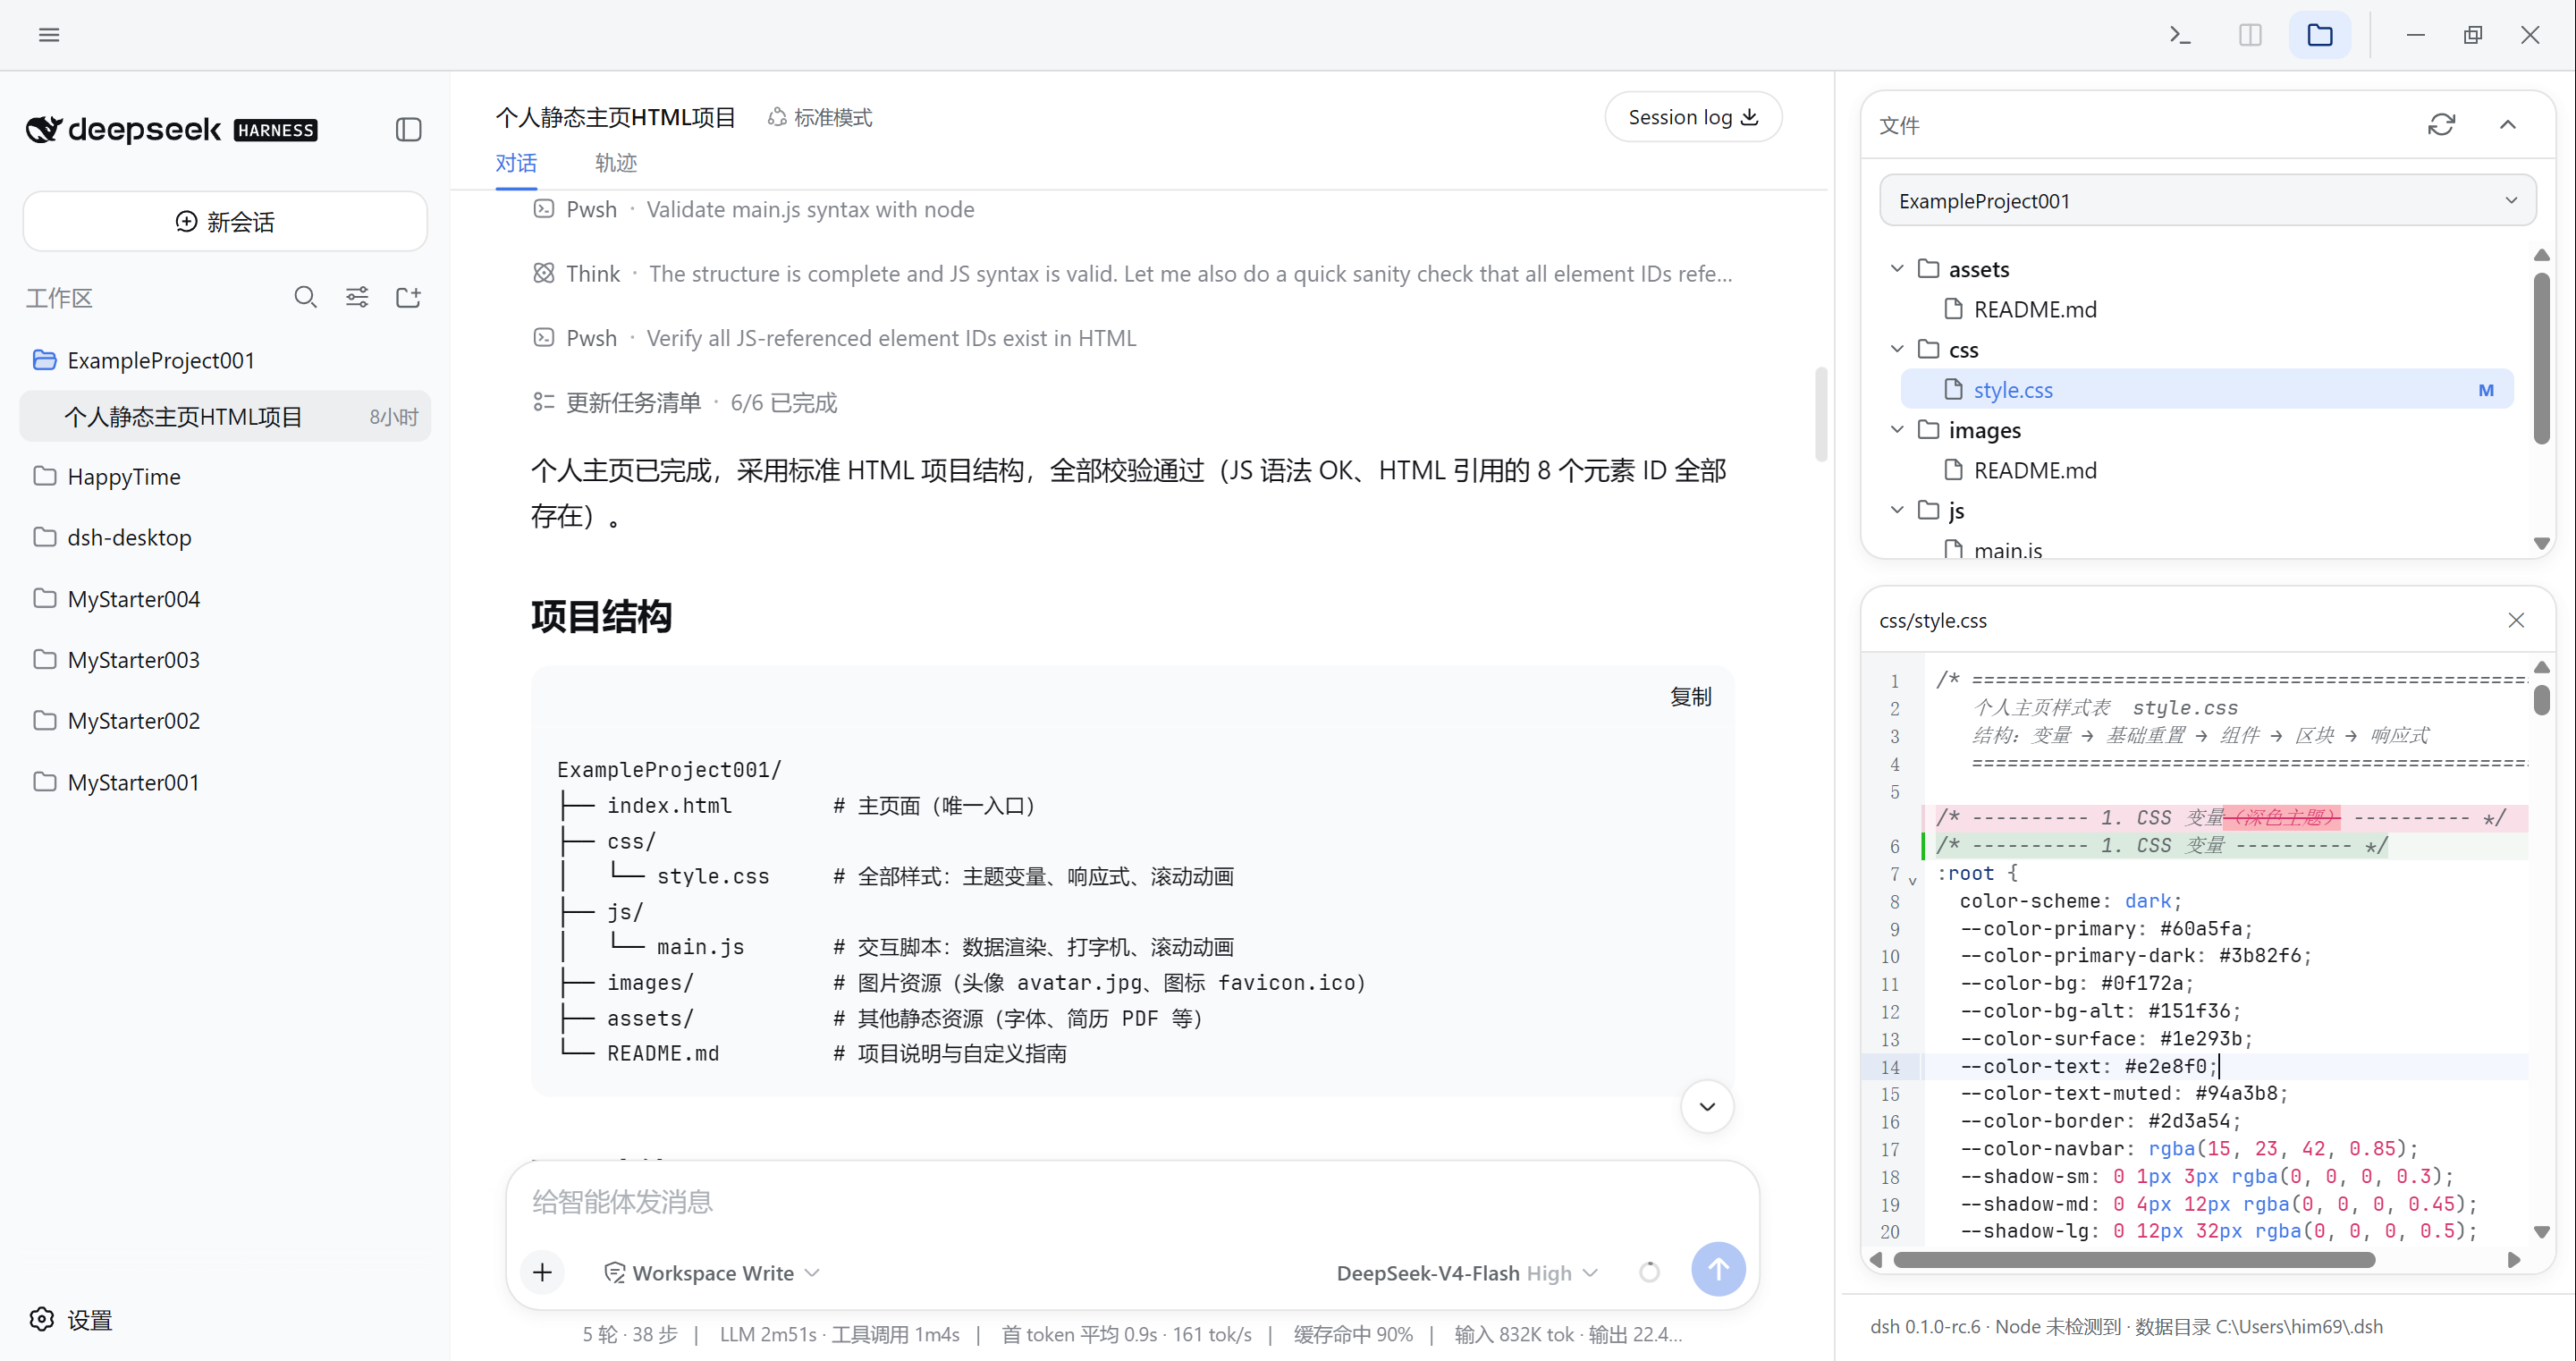Jump to bottom with the down-chevron button

click(1707, 1106)
